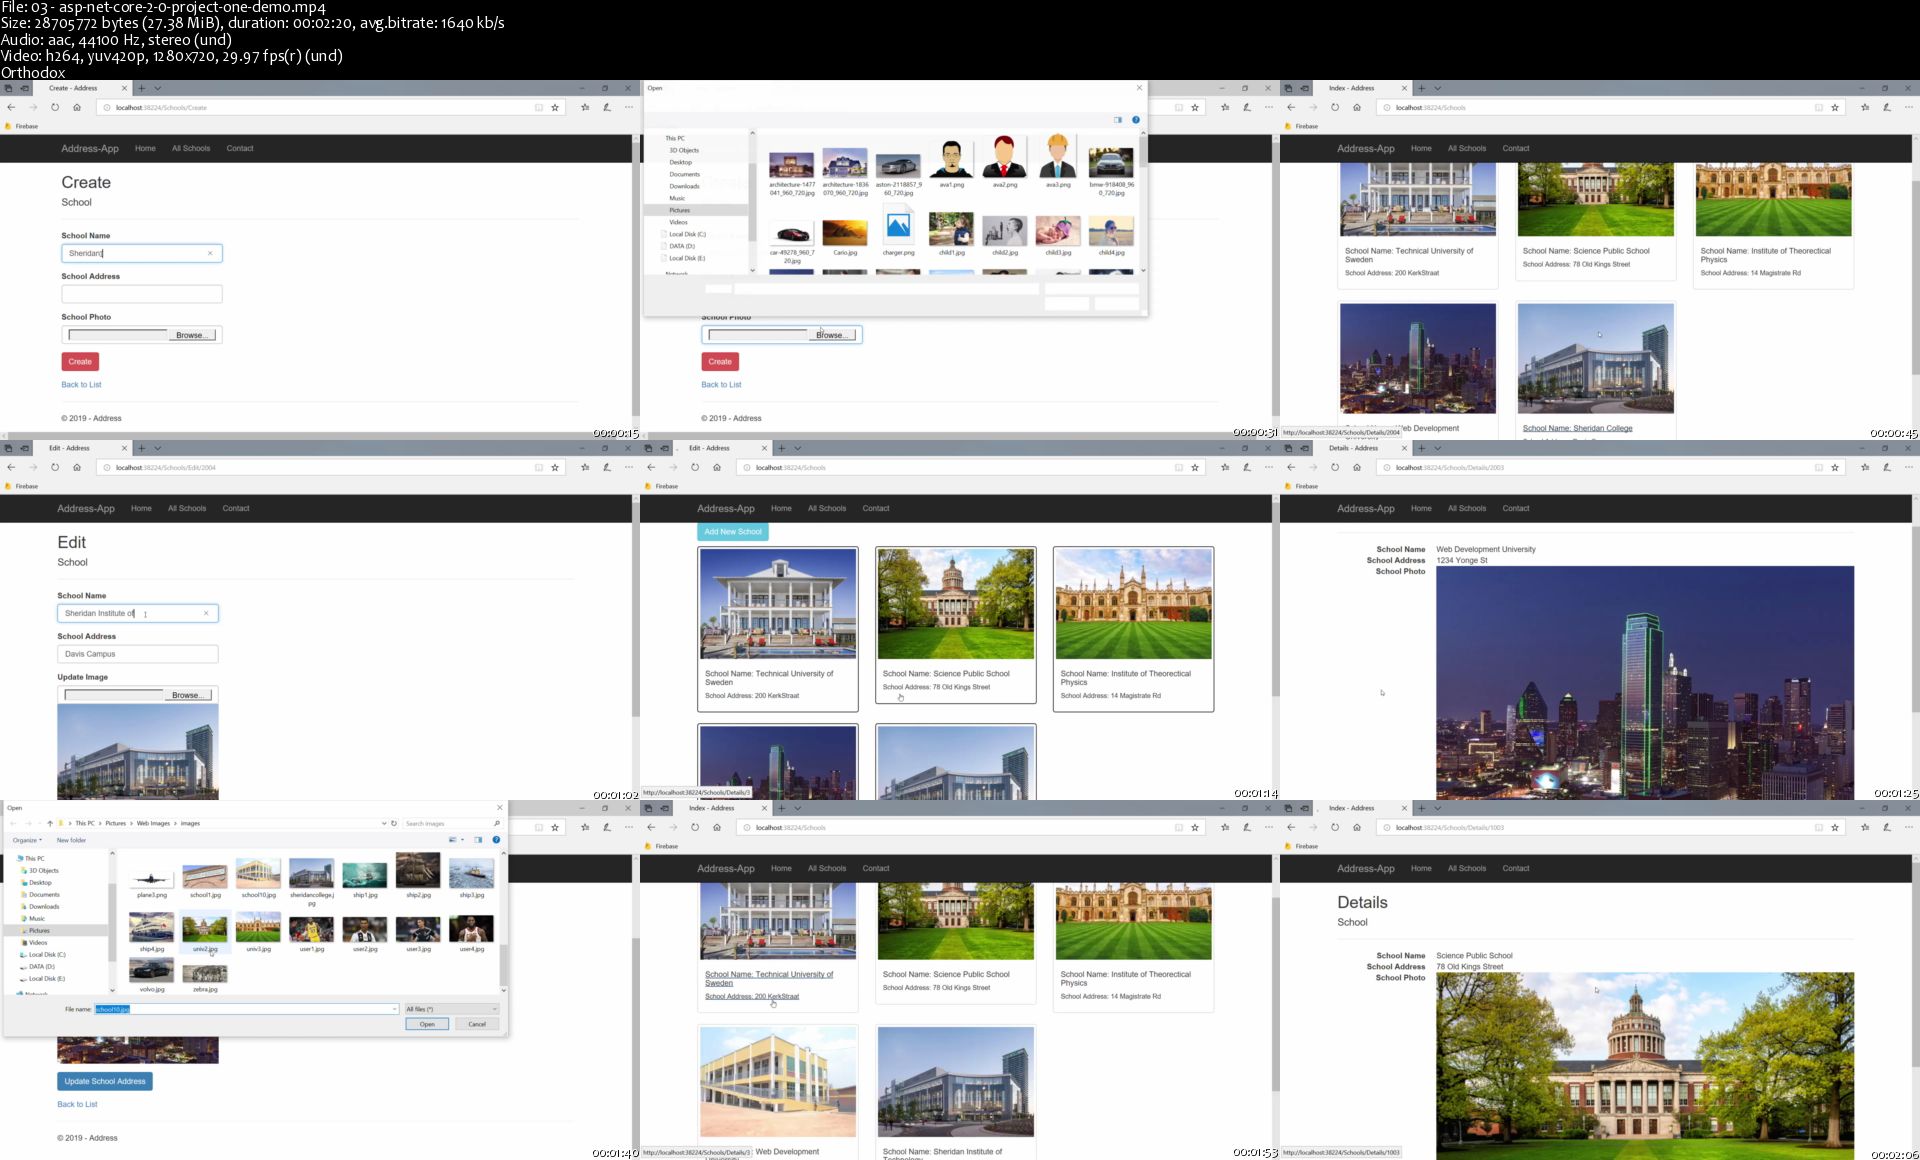Click Back to List below Update School Address
The image size is (1920, 1160).
[77, 1104]
